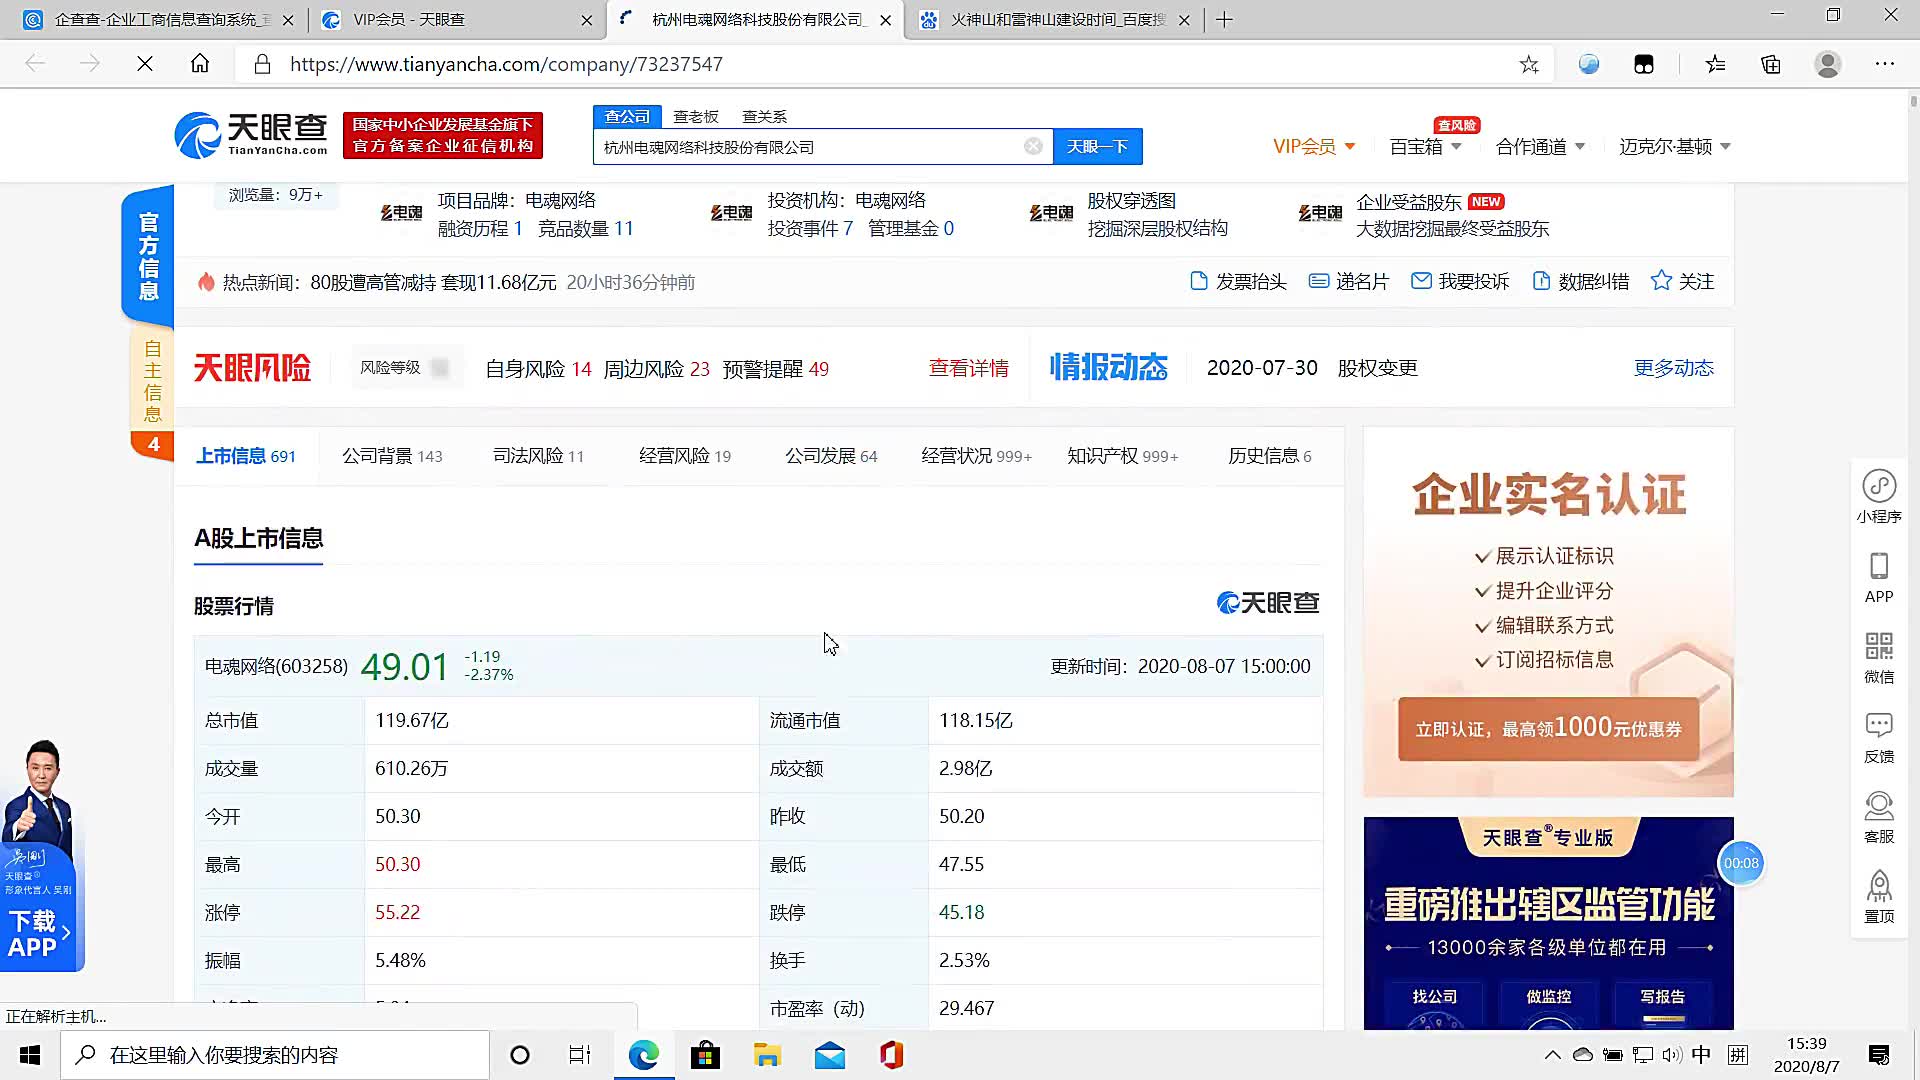Image resolution: width=1920 pixels, height=1080 pixels.
Task: Click the Windows taskbar search box
Action: click(x=275, y=1055)
